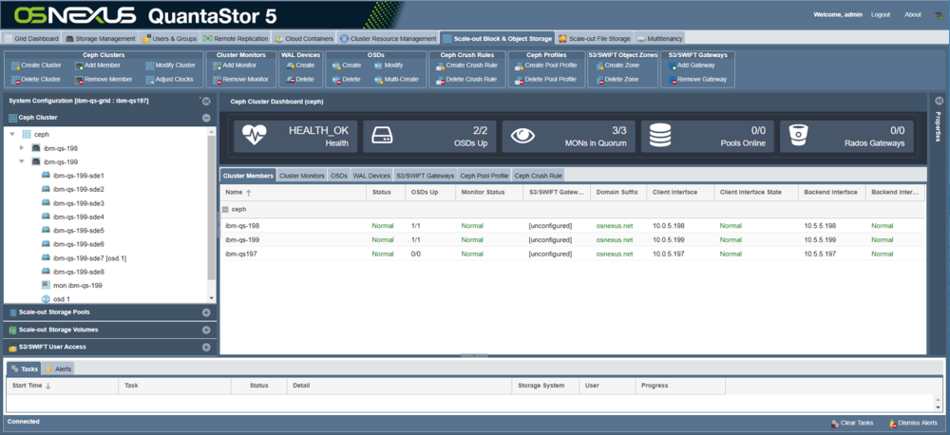950x435 pixels.
Task: Click the Delete Cluster toolbar icon
Action: tap(15, 79)
